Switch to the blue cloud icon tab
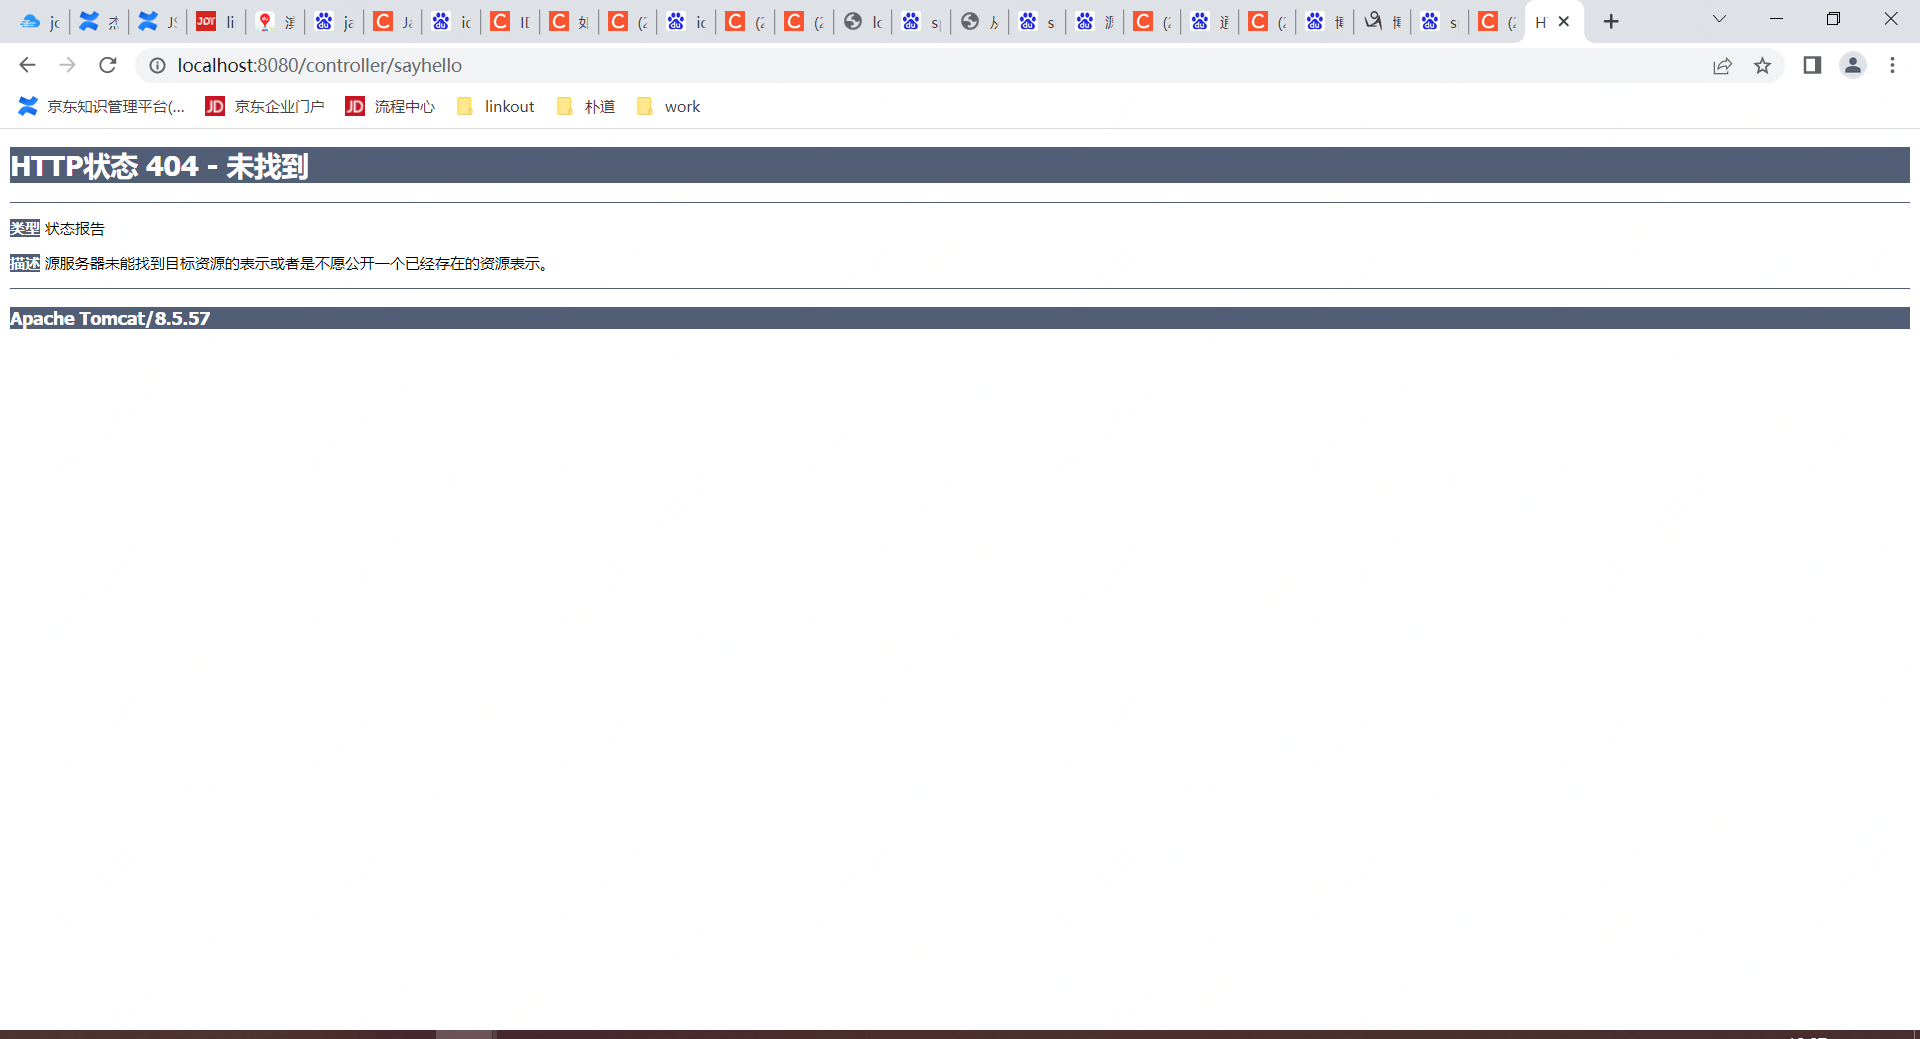This screenshot has height=1039, width=1920. (40, 22)
